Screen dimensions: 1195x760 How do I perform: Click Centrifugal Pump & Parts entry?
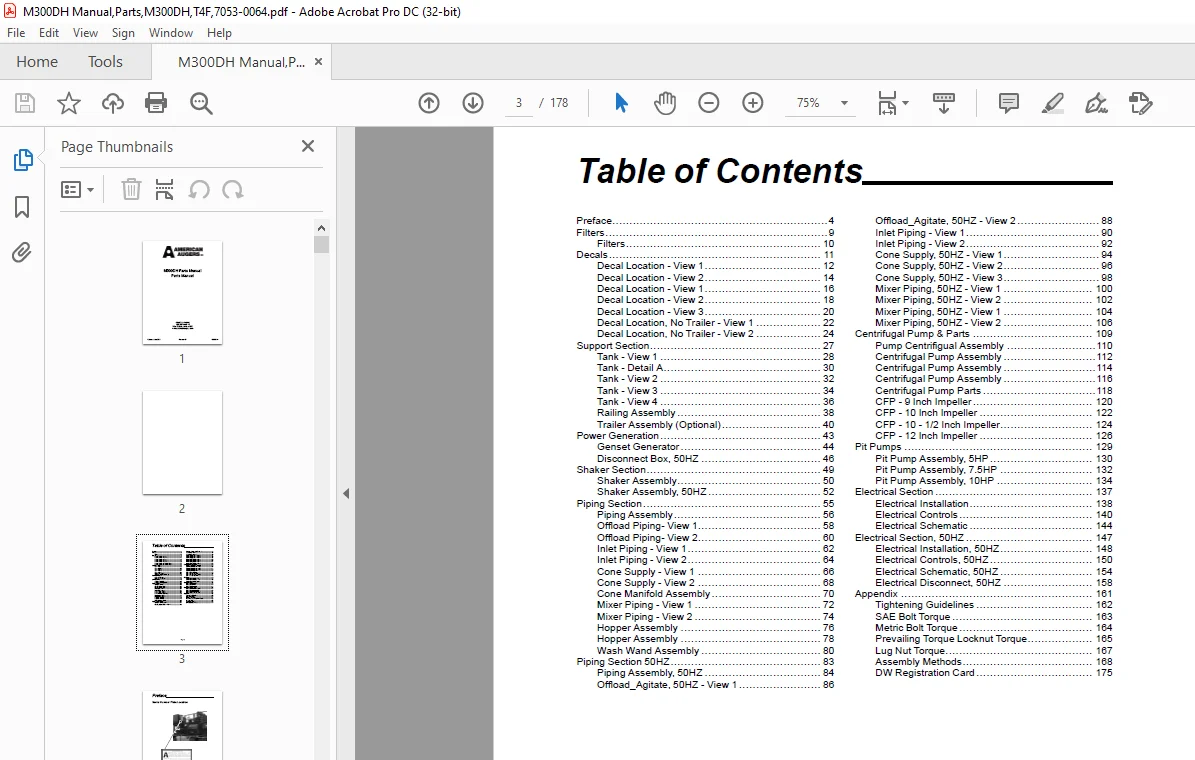click(x=984, y=334)
